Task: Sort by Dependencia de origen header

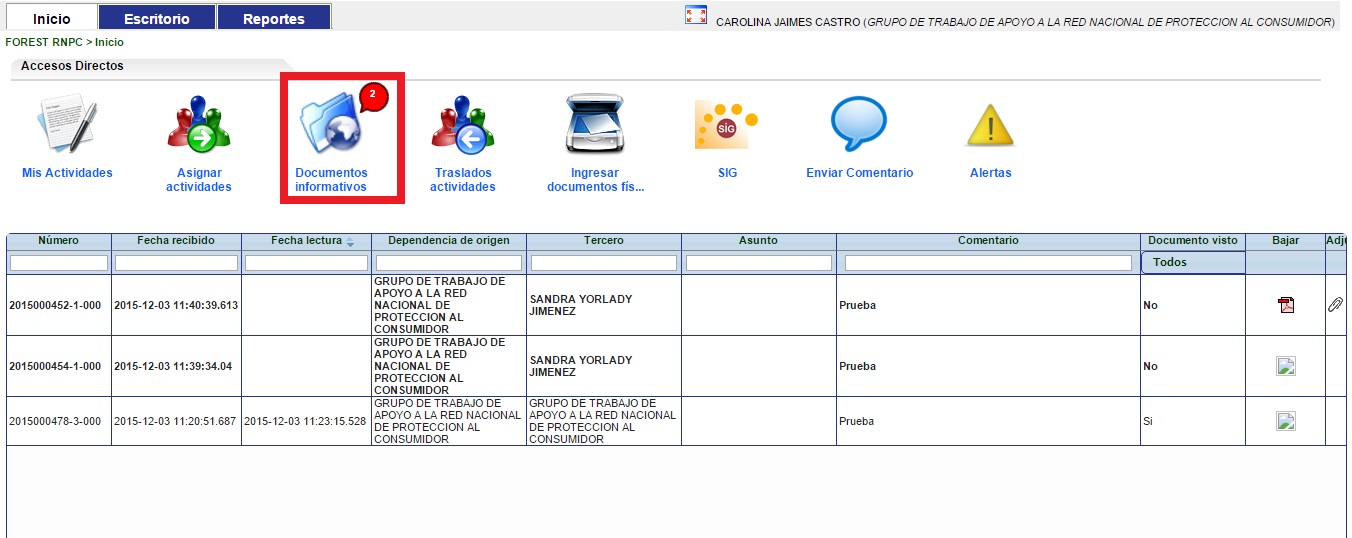Action: 449,241
